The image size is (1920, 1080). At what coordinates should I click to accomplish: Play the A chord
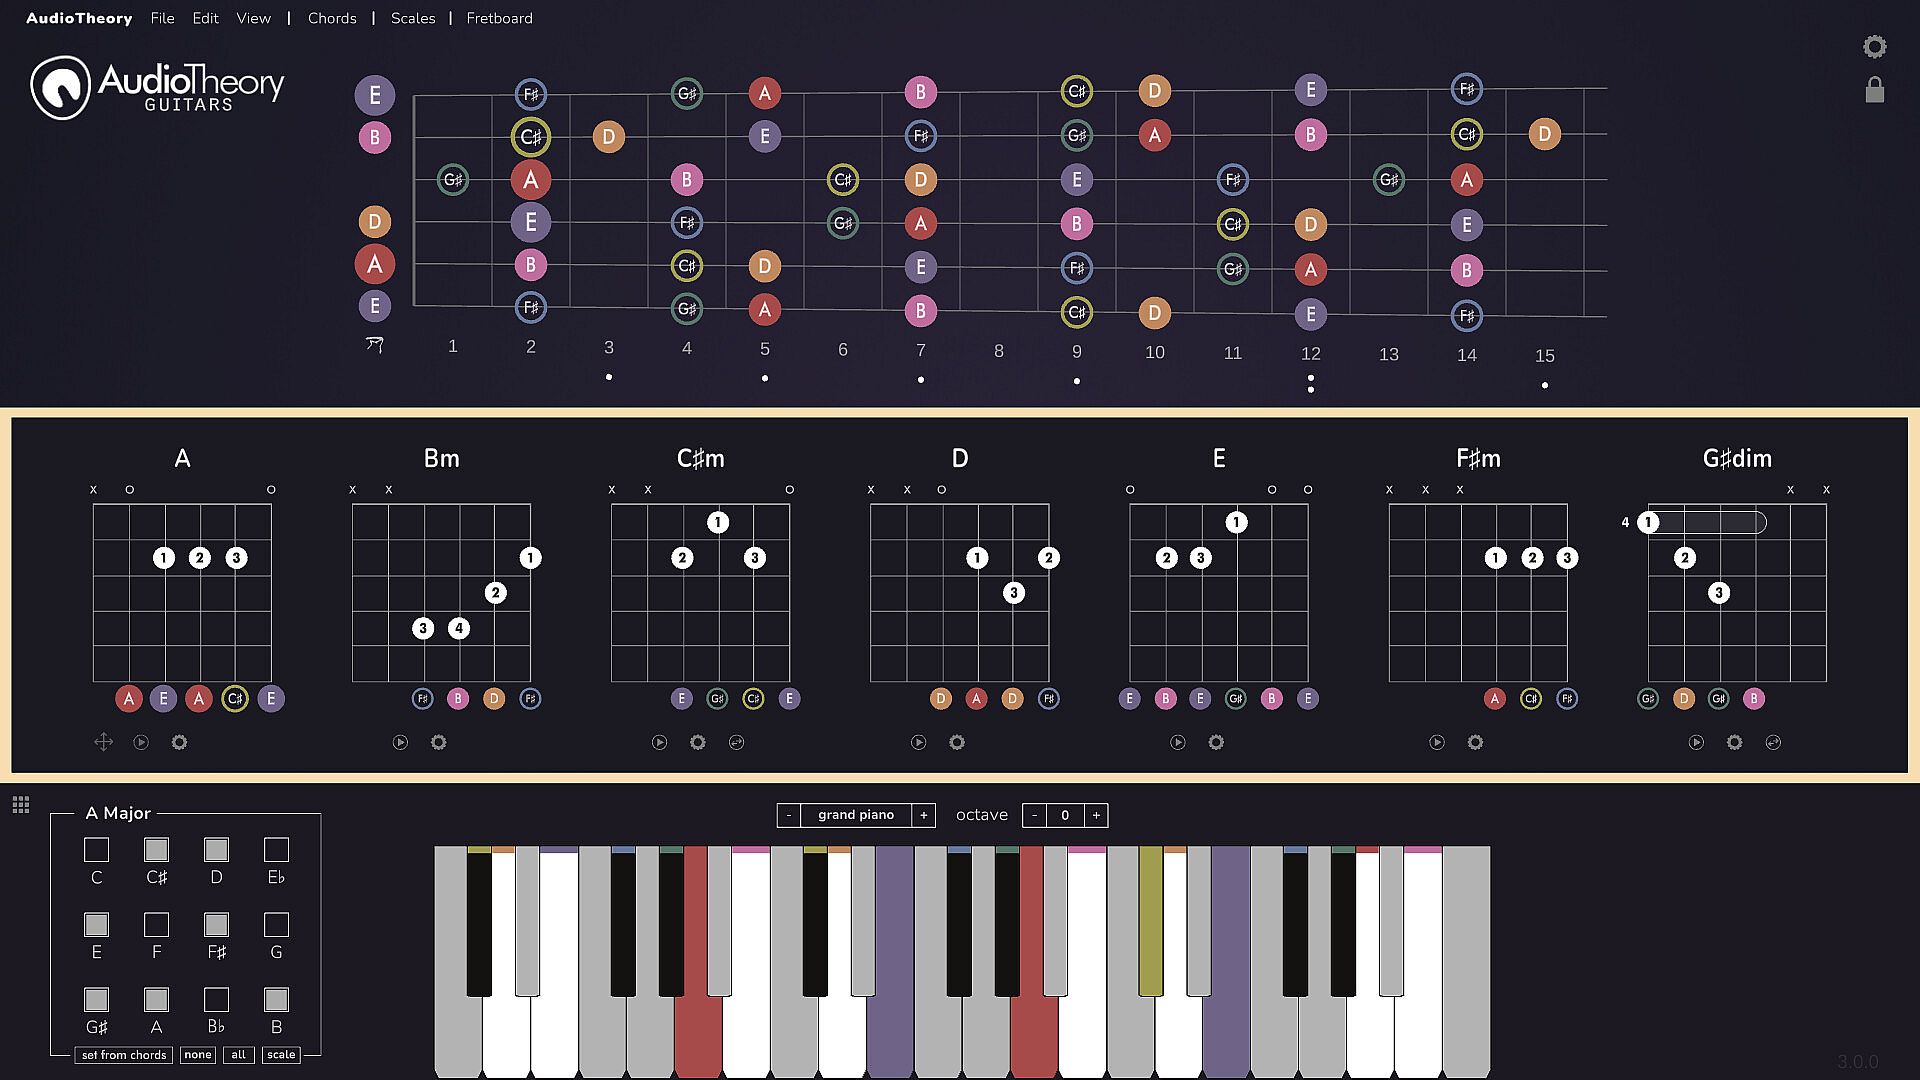click(141, 742)
